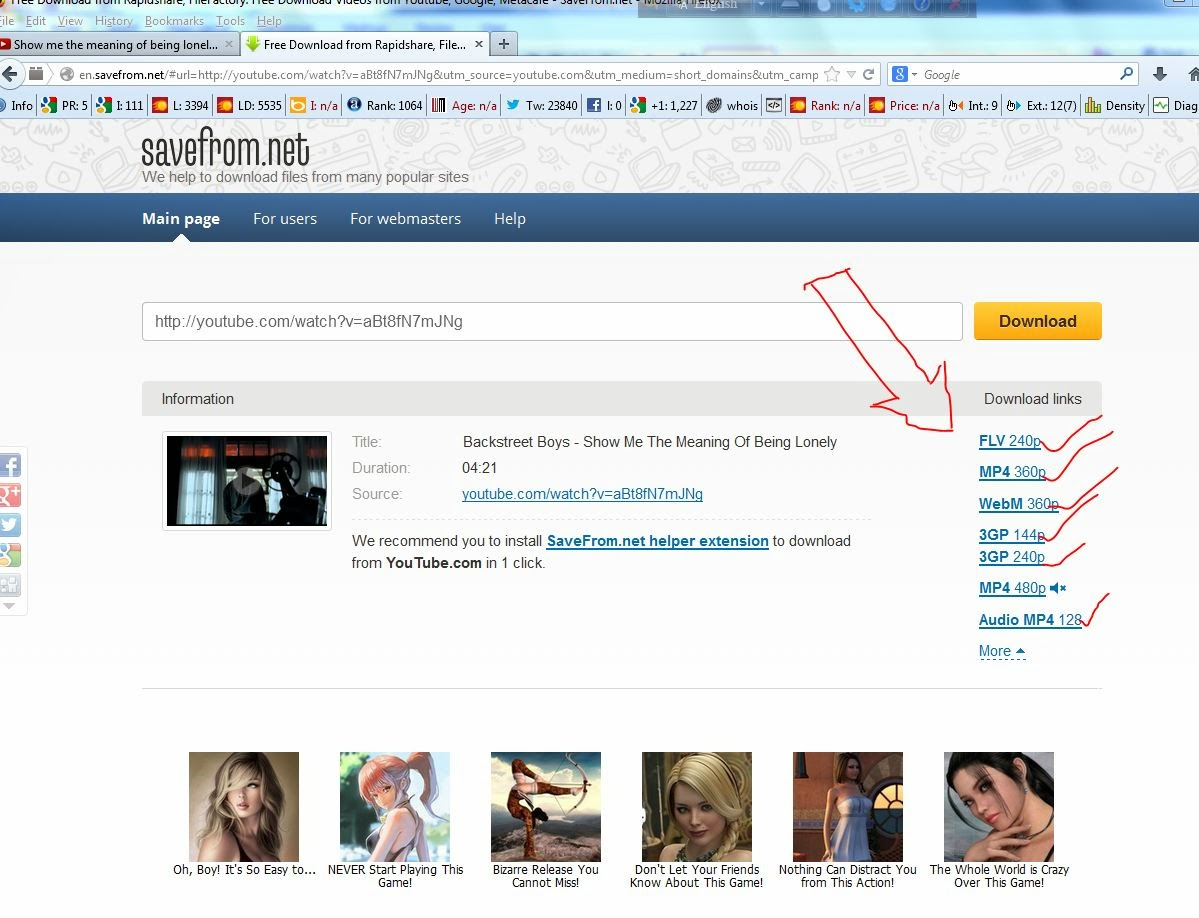Close the Show me the meaning tab
The width and height of the screenshot is (1199, 918).
229,44
